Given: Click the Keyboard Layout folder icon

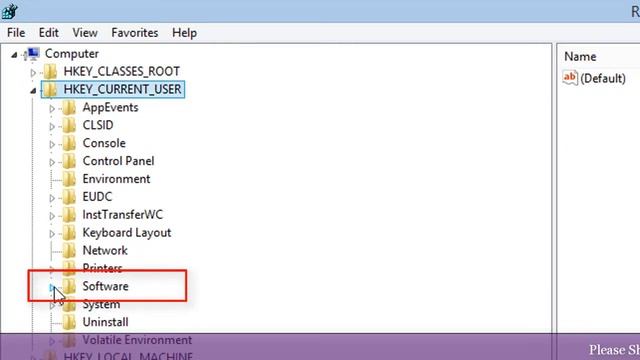Looking at the screenshot, I should 69,233.
